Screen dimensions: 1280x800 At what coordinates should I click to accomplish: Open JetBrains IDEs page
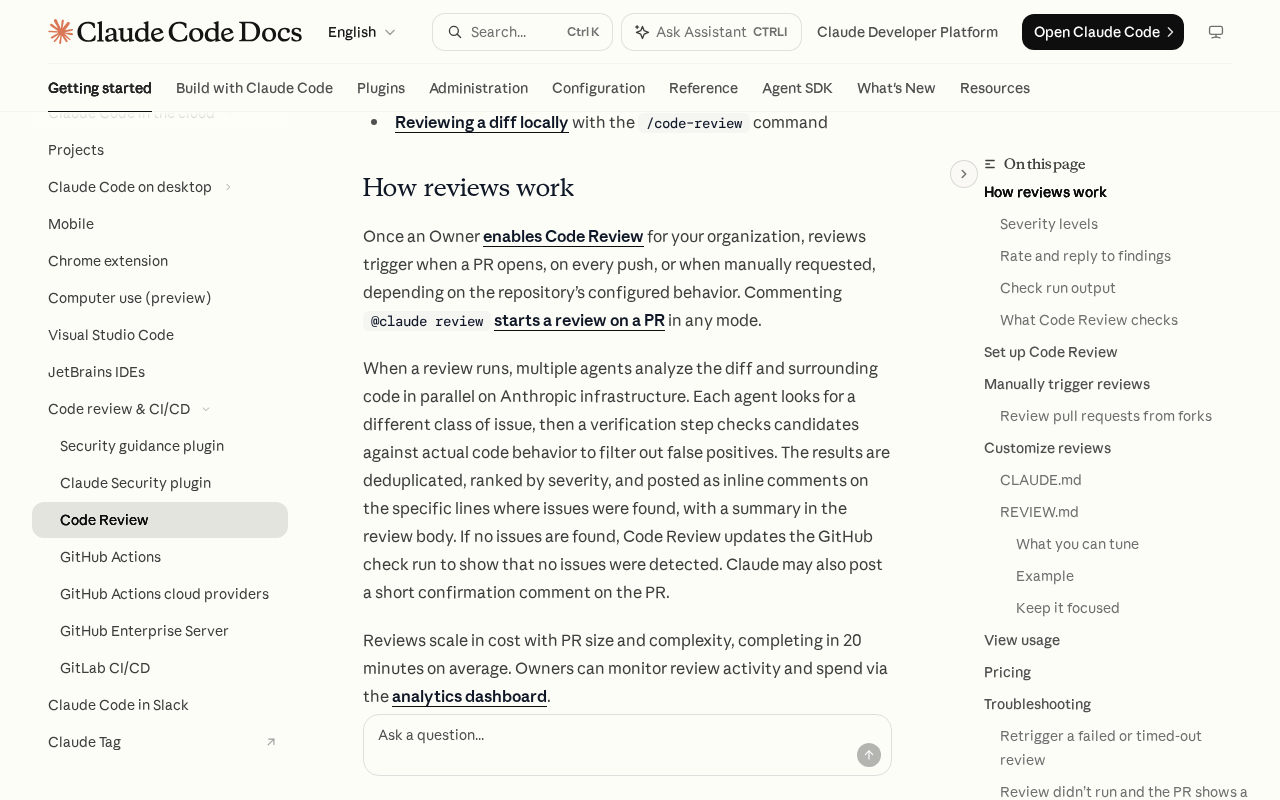[x=160, y=372]
